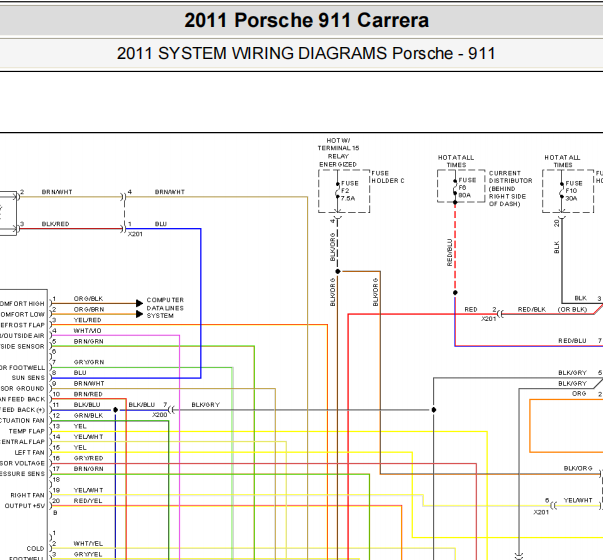This screenshot has width=603, height=560.
Task: Select 'CURRENT DISTRIBUTOR (BEHIND RIGHT SIDE OF DASH)' text
Action: tap(510, 188)
